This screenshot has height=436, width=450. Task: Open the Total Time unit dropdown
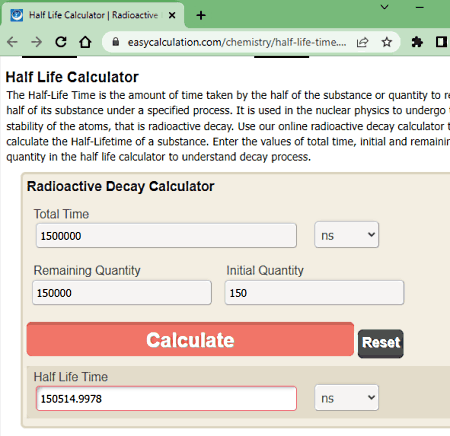[x=347, y=235]
